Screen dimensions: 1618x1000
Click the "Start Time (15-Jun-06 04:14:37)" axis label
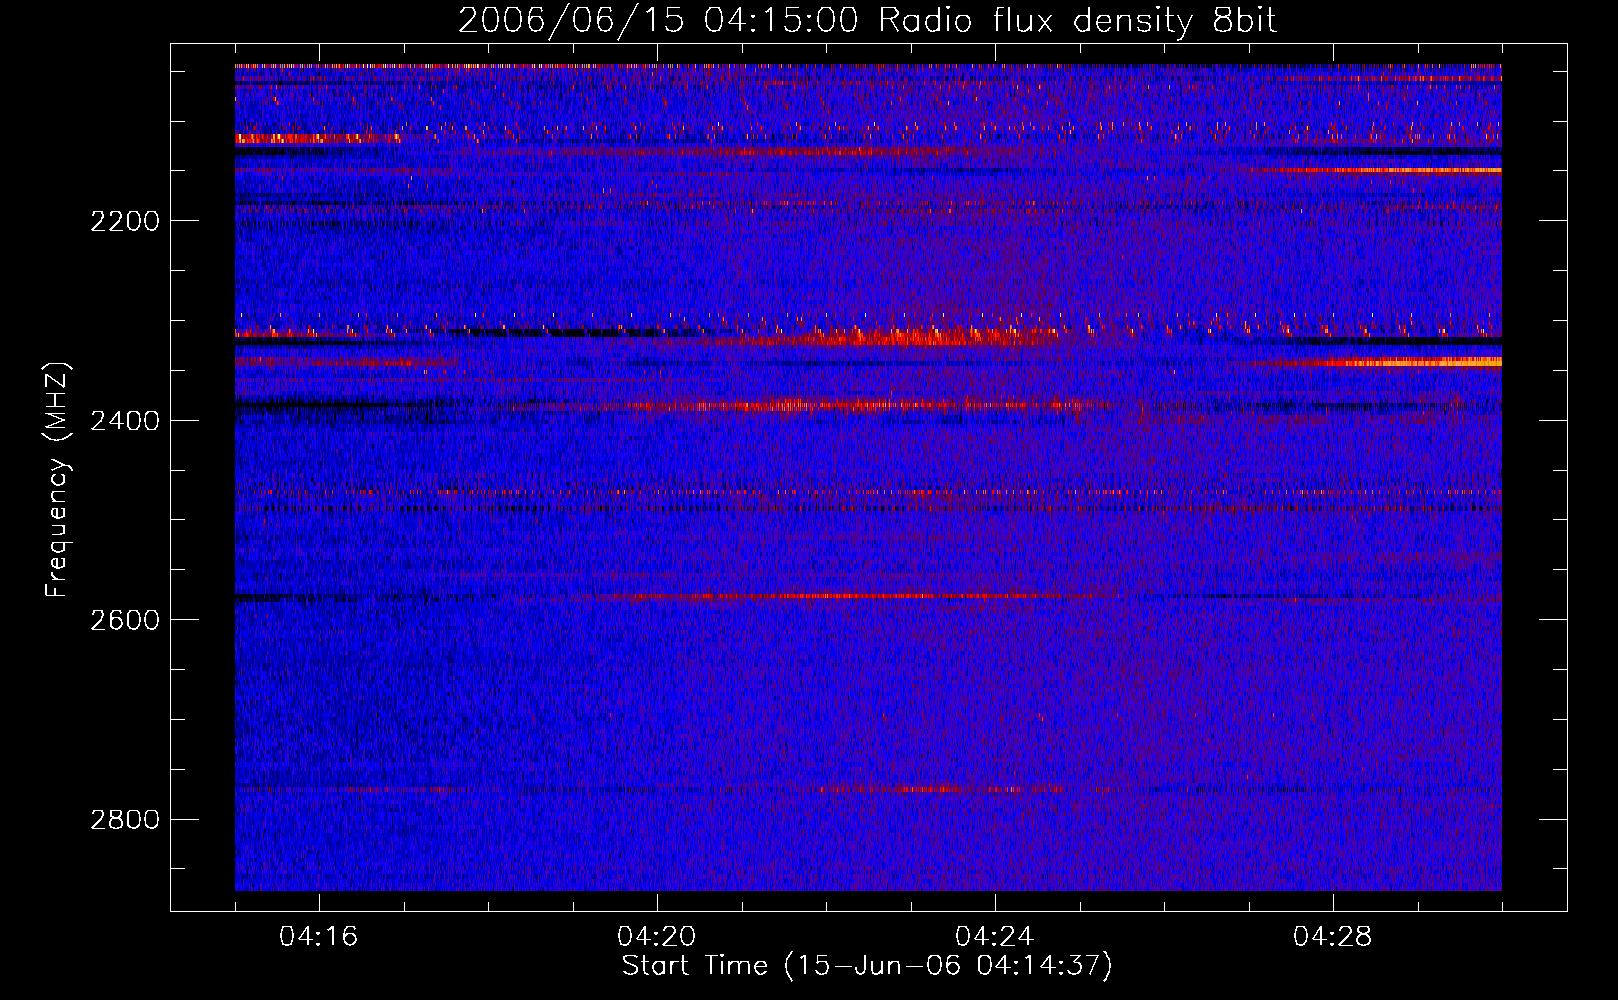(867, 965)
